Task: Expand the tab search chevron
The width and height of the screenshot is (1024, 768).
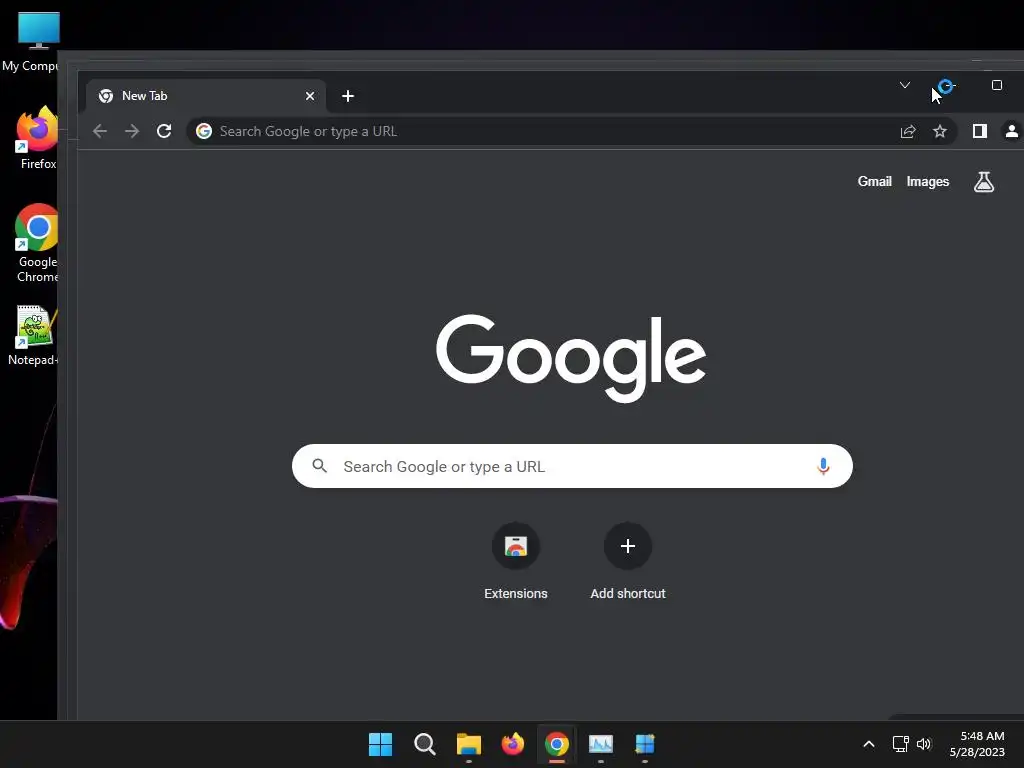Action: (904, 85)
